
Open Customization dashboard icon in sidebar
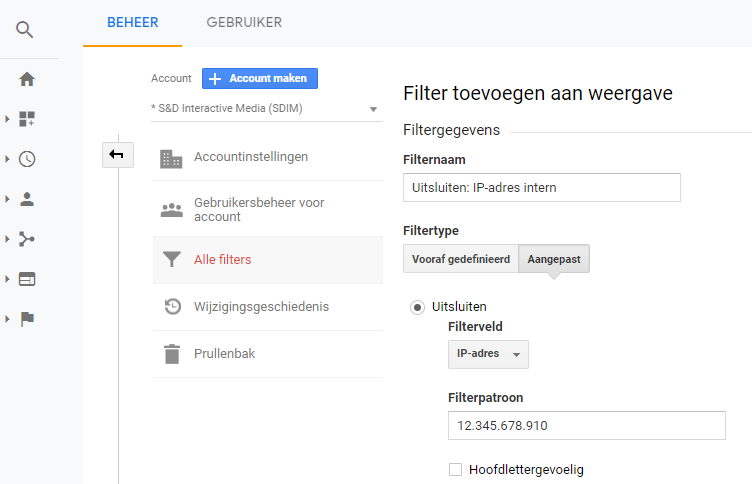click(27, 118)
